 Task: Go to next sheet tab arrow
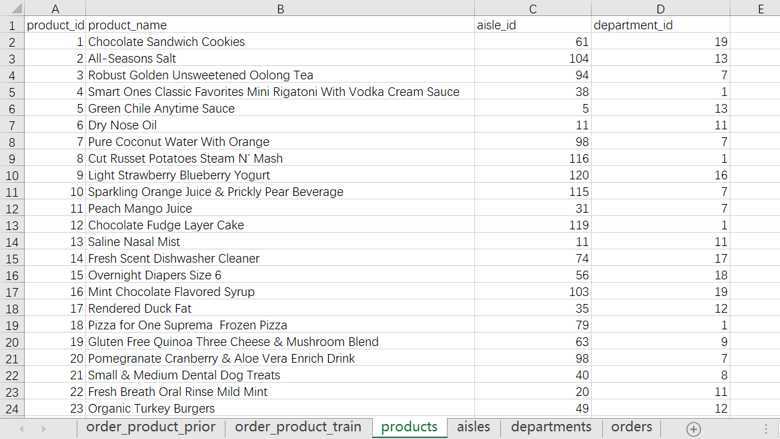(44, 429)
